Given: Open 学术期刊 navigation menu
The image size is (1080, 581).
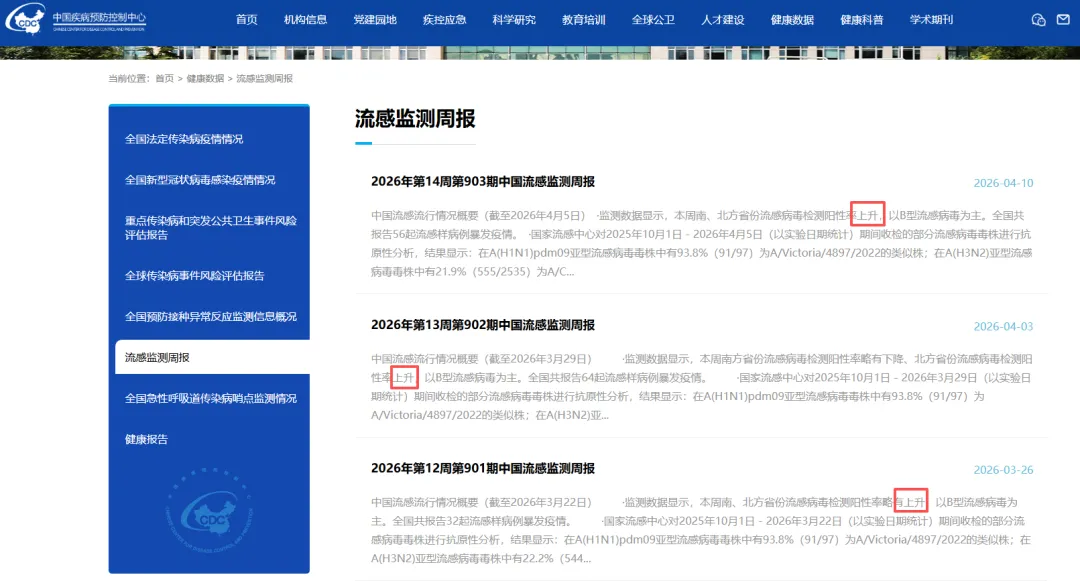Looking at the screenshot, I should (931, 20).
